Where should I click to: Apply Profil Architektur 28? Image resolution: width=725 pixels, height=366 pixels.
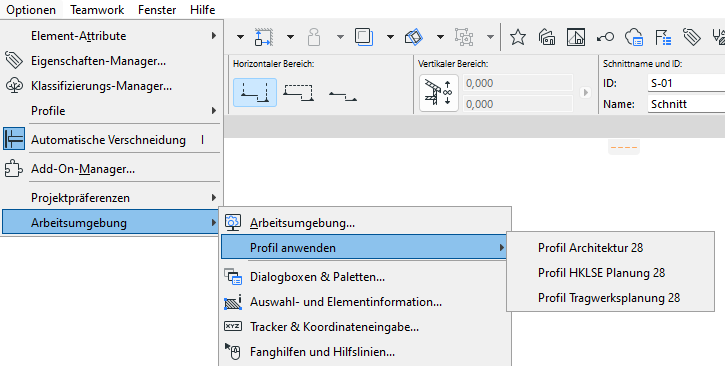[x=610, y=248]
